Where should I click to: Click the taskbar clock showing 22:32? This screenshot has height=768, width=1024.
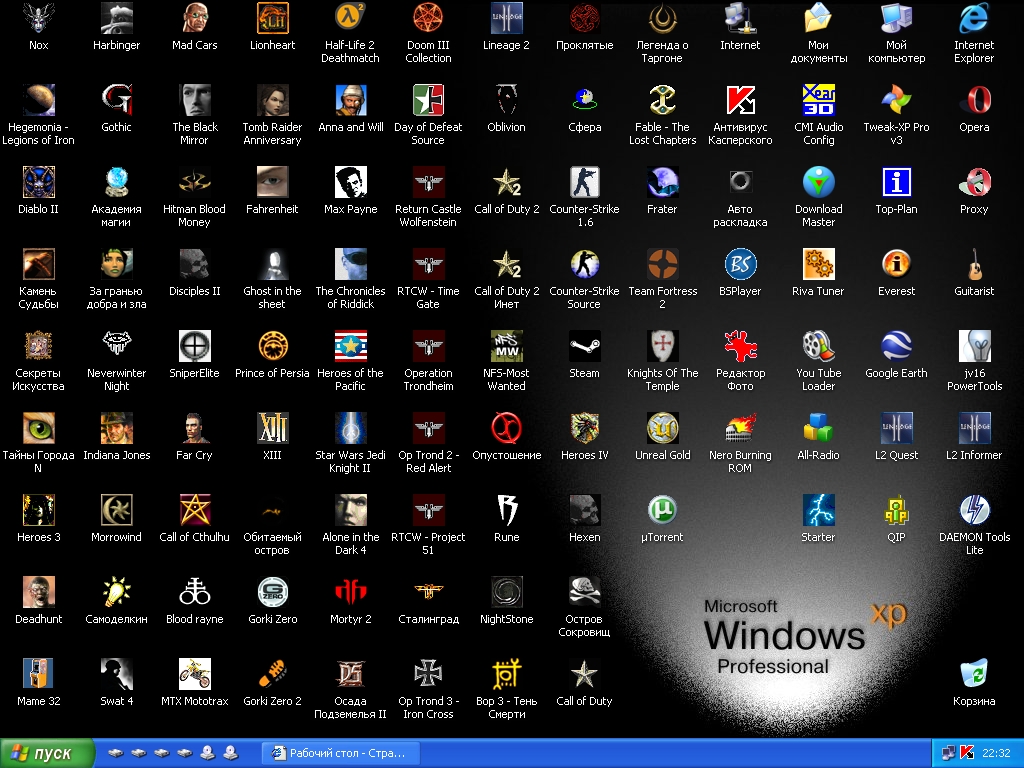pos(996,753)
